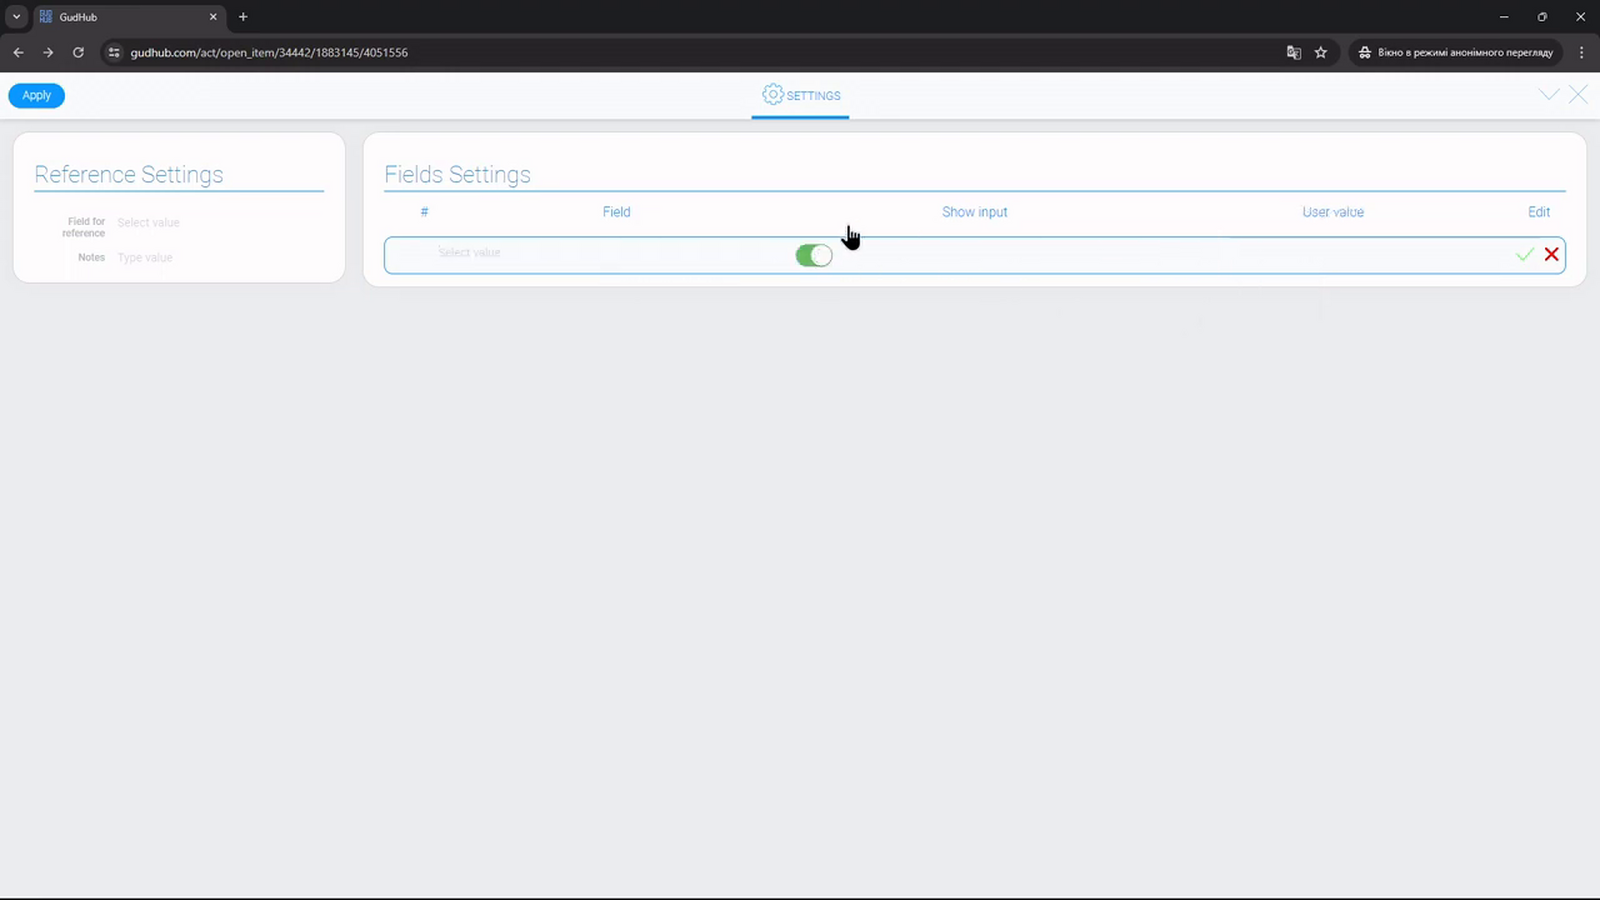The height and width of the screenshot is (900, 1600).
Task: Click the gudhub.com address bar URL
Action: (x=269, y=52)
